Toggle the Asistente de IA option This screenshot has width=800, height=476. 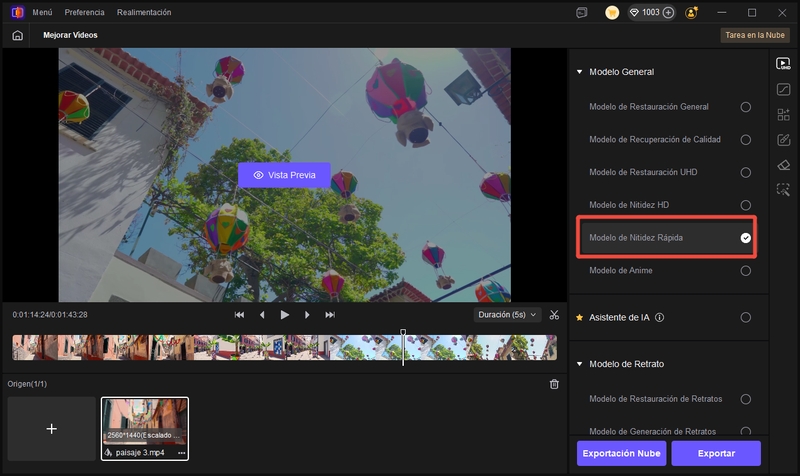[745, 318]
